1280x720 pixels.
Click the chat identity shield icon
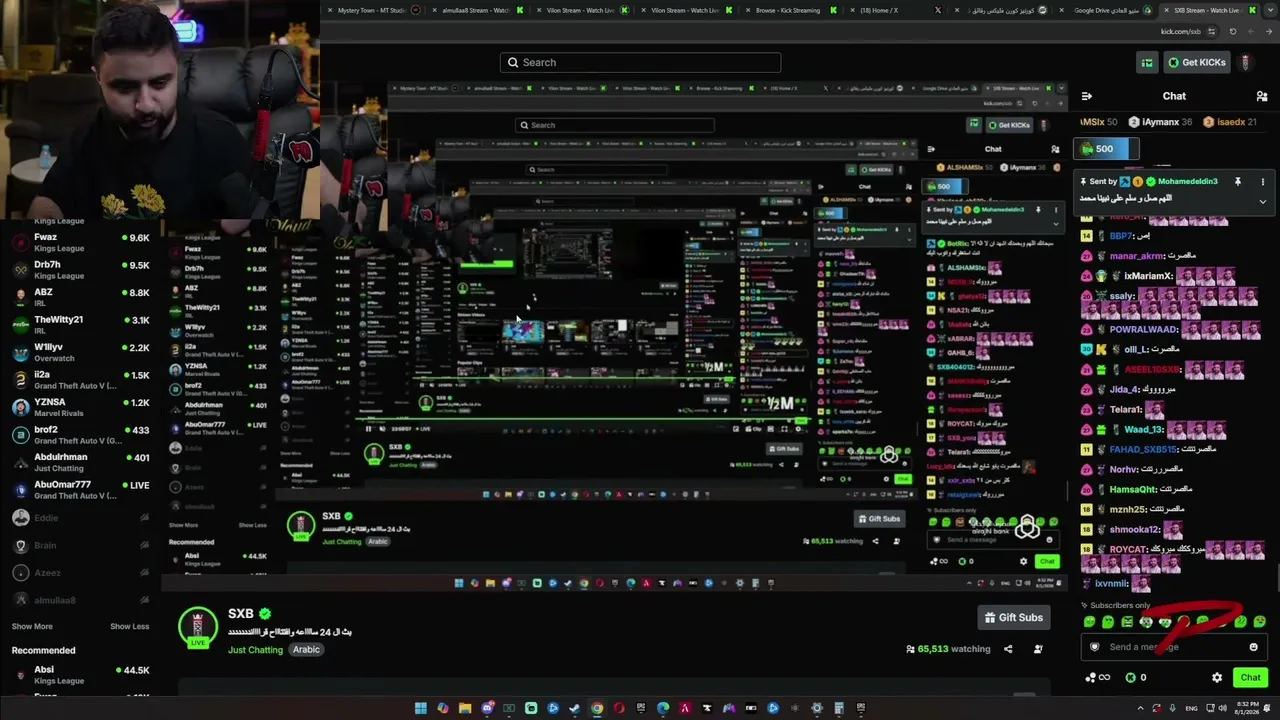coord(1095,647)
